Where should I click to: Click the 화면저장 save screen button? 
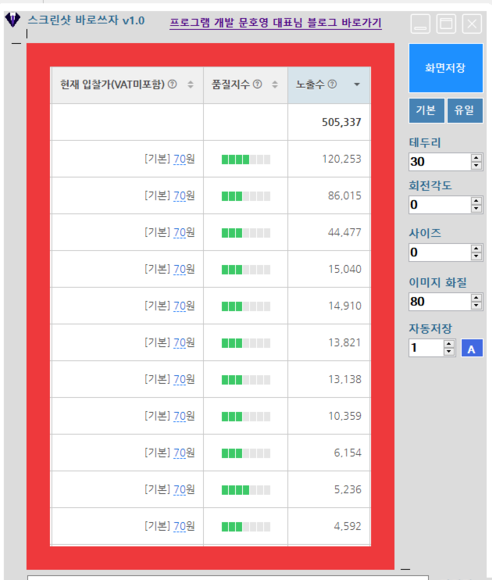(446, 68)
